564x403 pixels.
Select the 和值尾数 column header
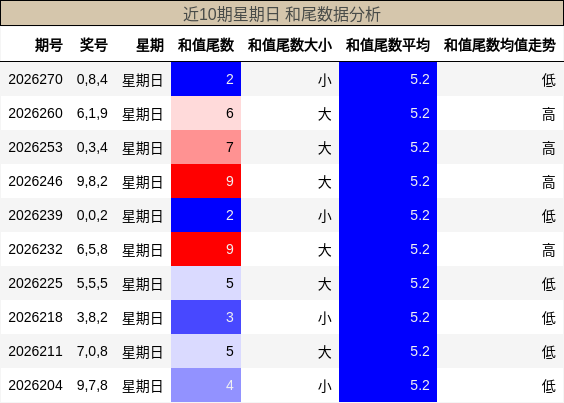coord(206,45)
